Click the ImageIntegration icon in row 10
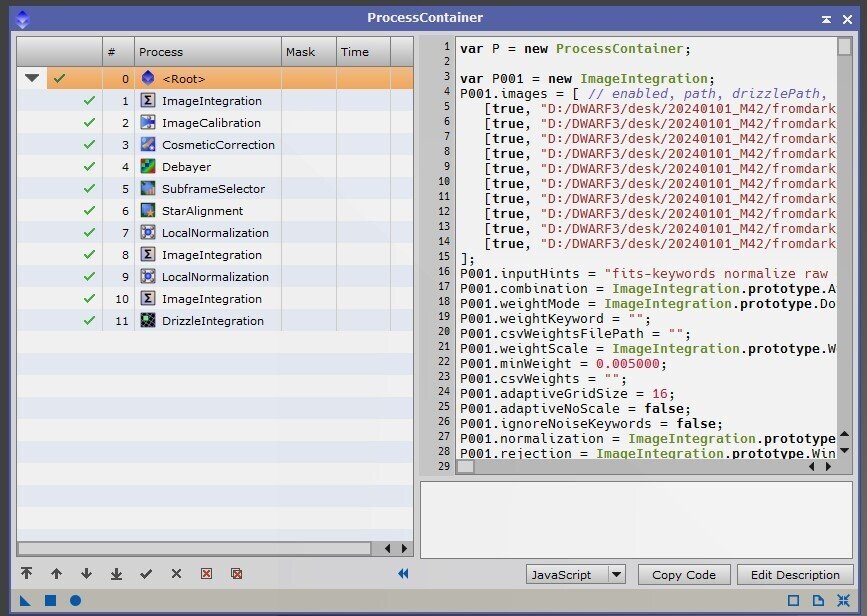 coord(148,299)
